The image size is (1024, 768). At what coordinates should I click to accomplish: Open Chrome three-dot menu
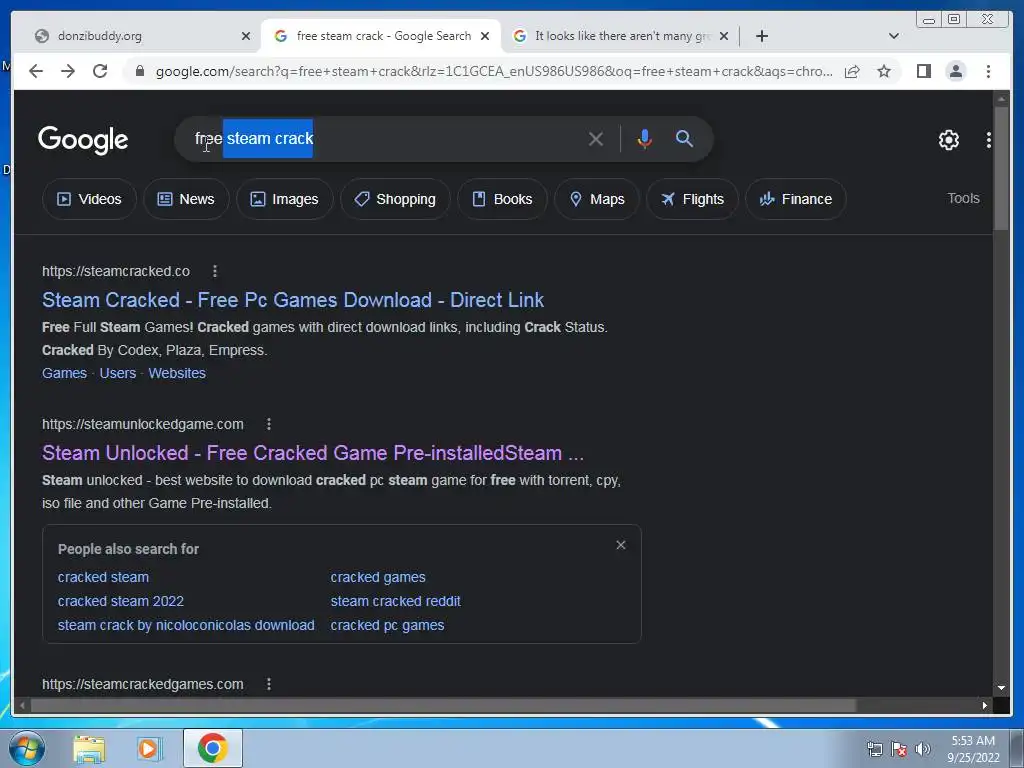[x=989, y=71]
